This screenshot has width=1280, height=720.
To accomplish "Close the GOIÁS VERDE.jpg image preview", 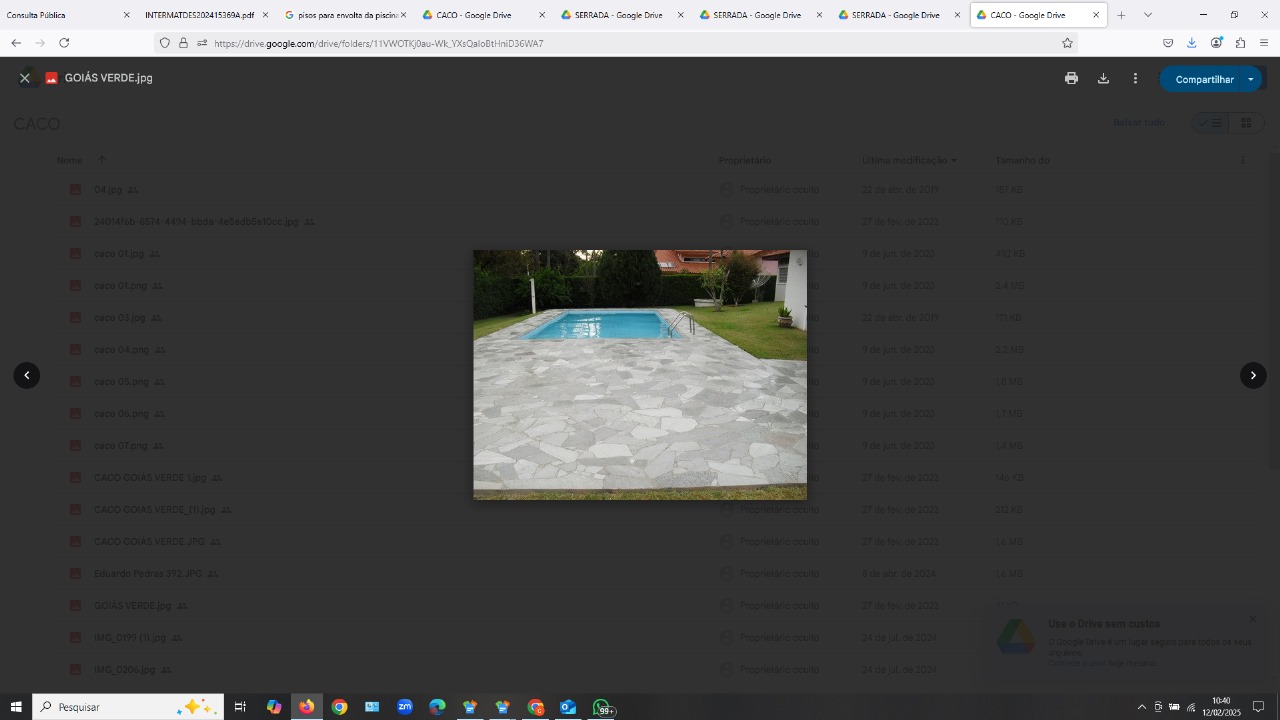I will 25,78.
